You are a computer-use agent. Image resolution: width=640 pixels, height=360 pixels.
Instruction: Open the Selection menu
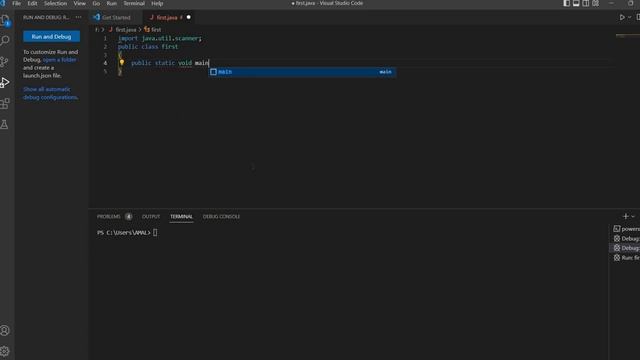tap(55, 3)
